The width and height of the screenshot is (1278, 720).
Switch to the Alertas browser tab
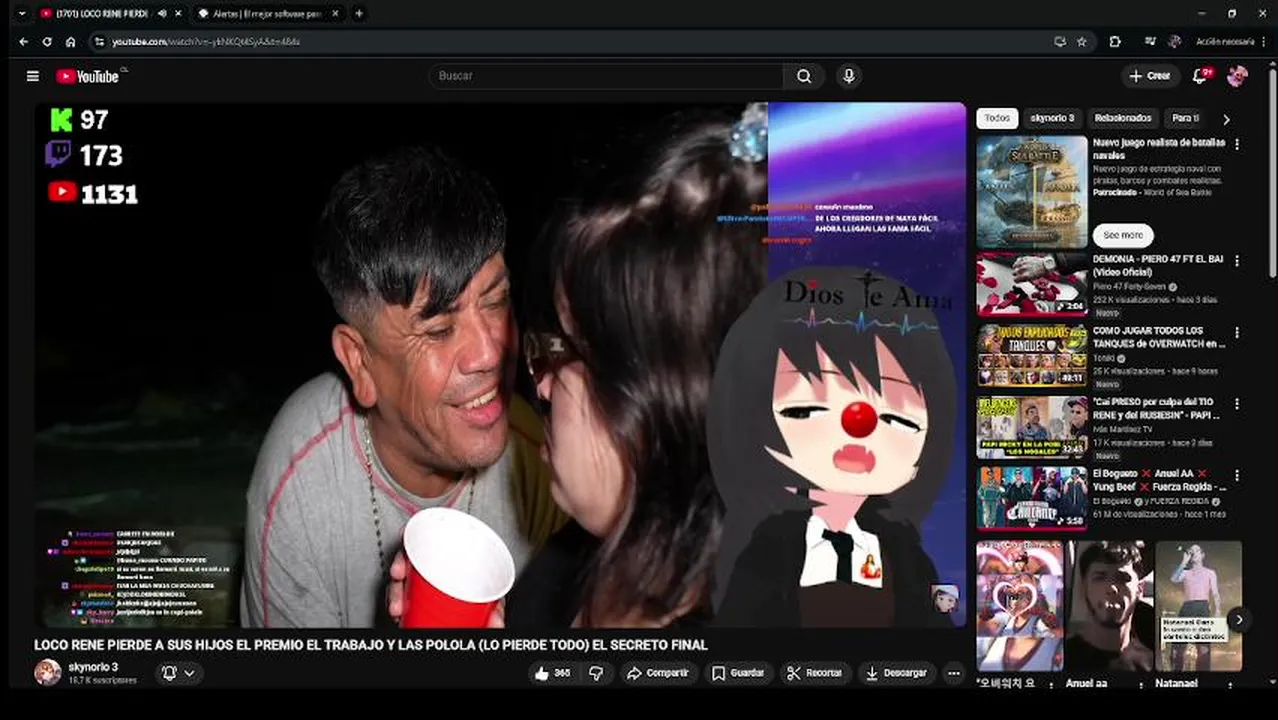tap(268, 14)
